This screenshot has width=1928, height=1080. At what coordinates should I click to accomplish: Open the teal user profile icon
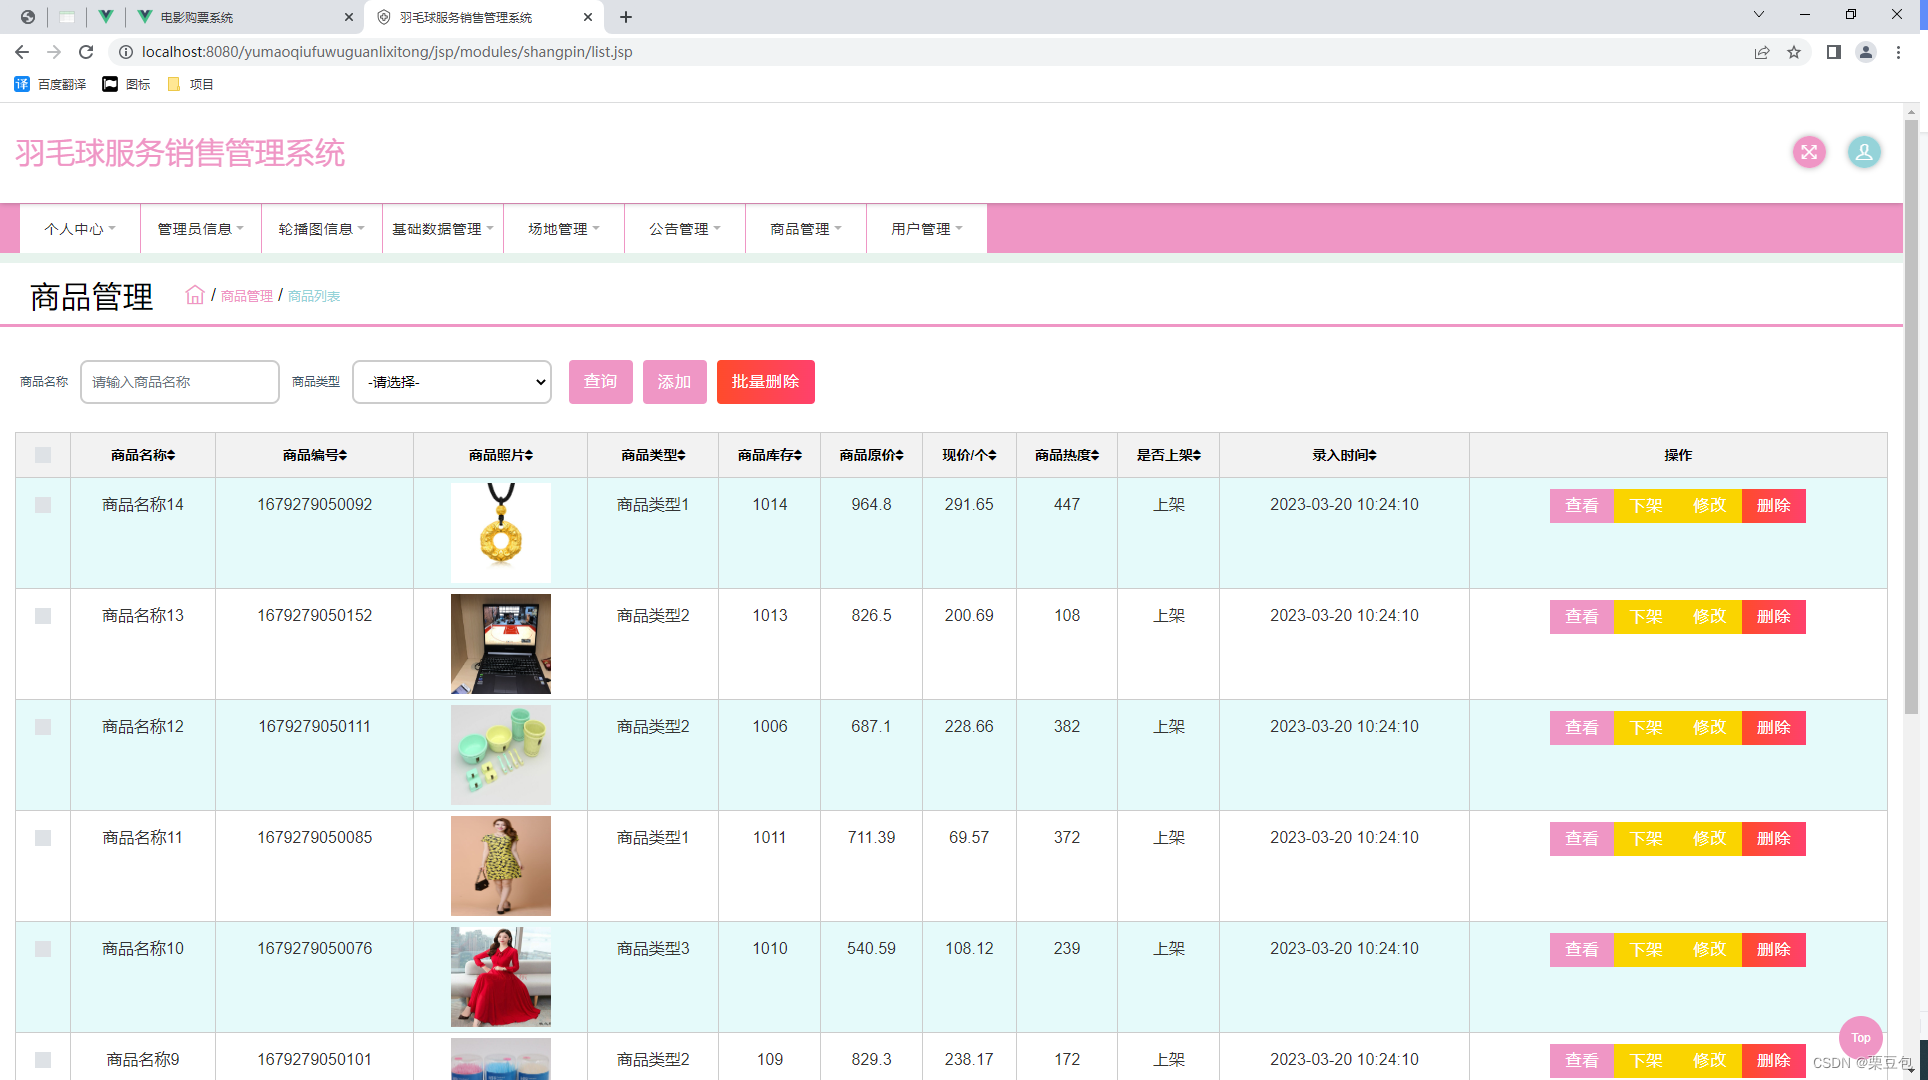pos(1863,152)
